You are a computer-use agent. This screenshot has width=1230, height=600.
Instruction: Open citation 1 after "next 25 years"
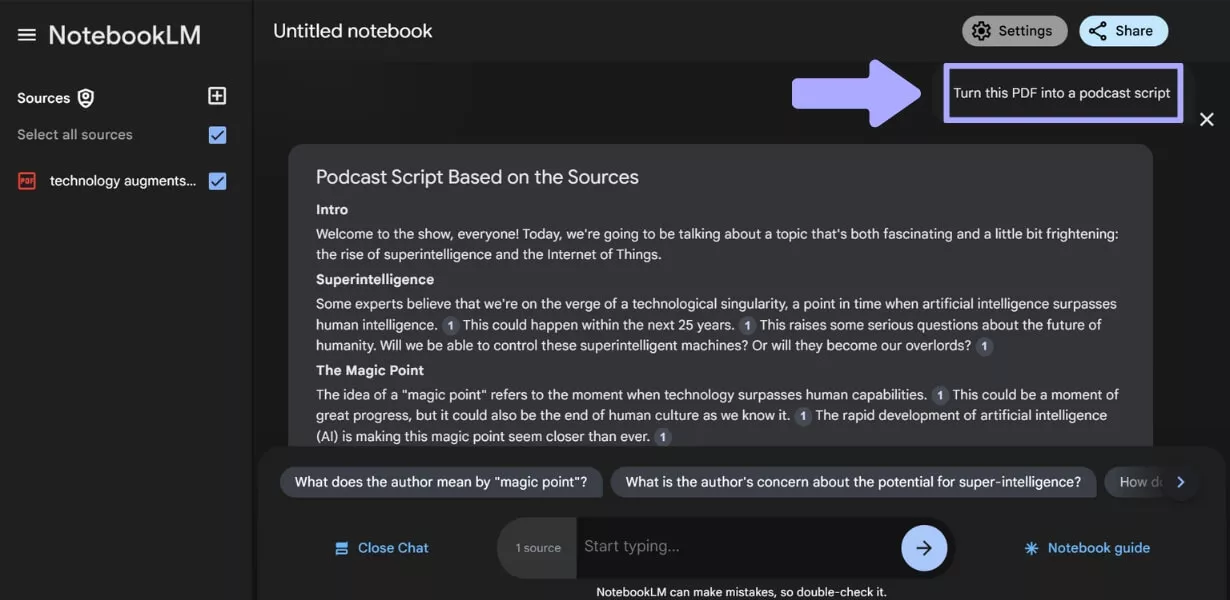tap(747, 325)
